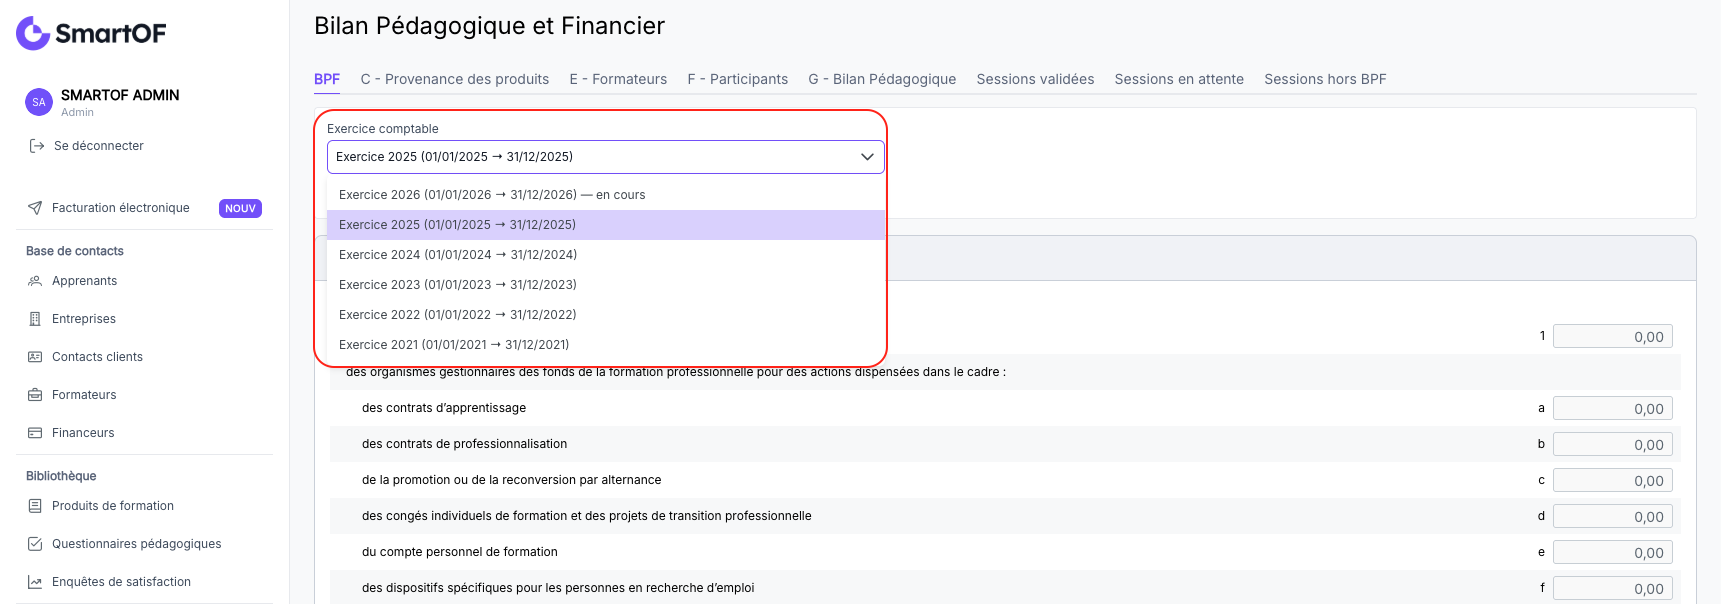Viewport: 1721px width, 604px height.
Task: Open the F - Participants tab
Action: (x=738, y=79)
